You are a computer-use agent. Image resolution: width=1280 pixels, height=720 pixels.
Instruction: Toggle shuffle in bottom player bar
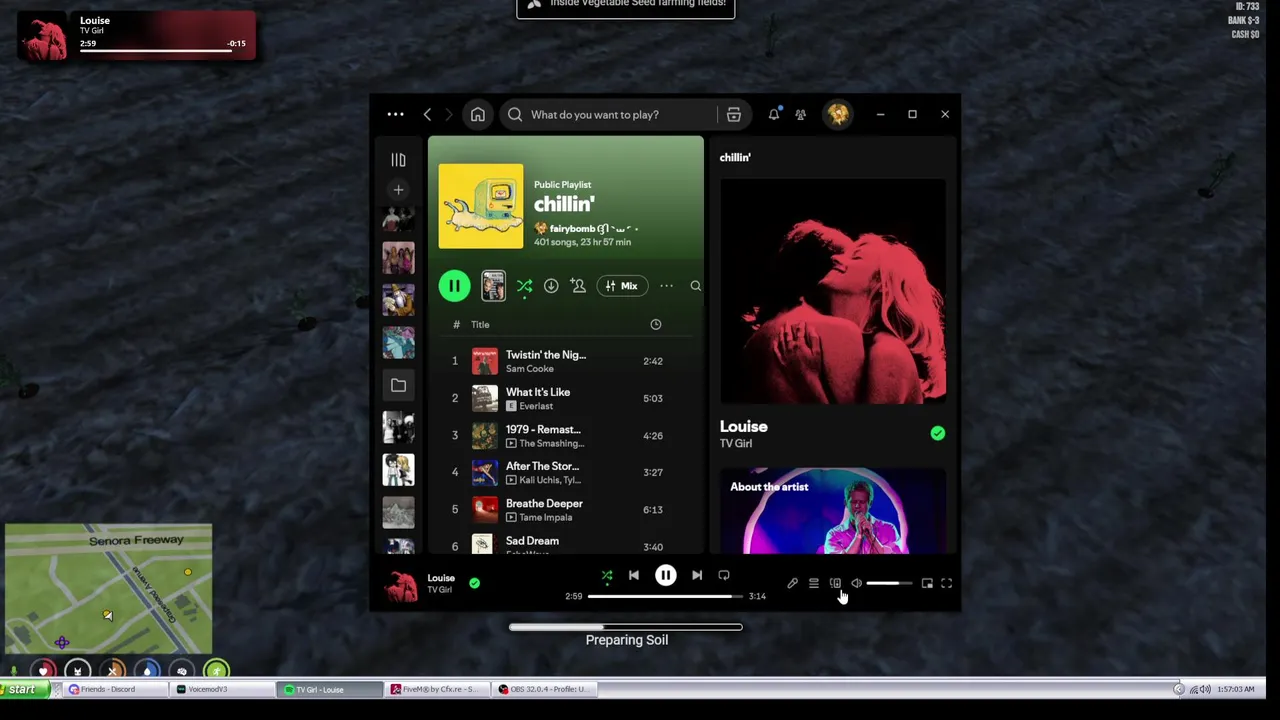(x=607, y=575)
